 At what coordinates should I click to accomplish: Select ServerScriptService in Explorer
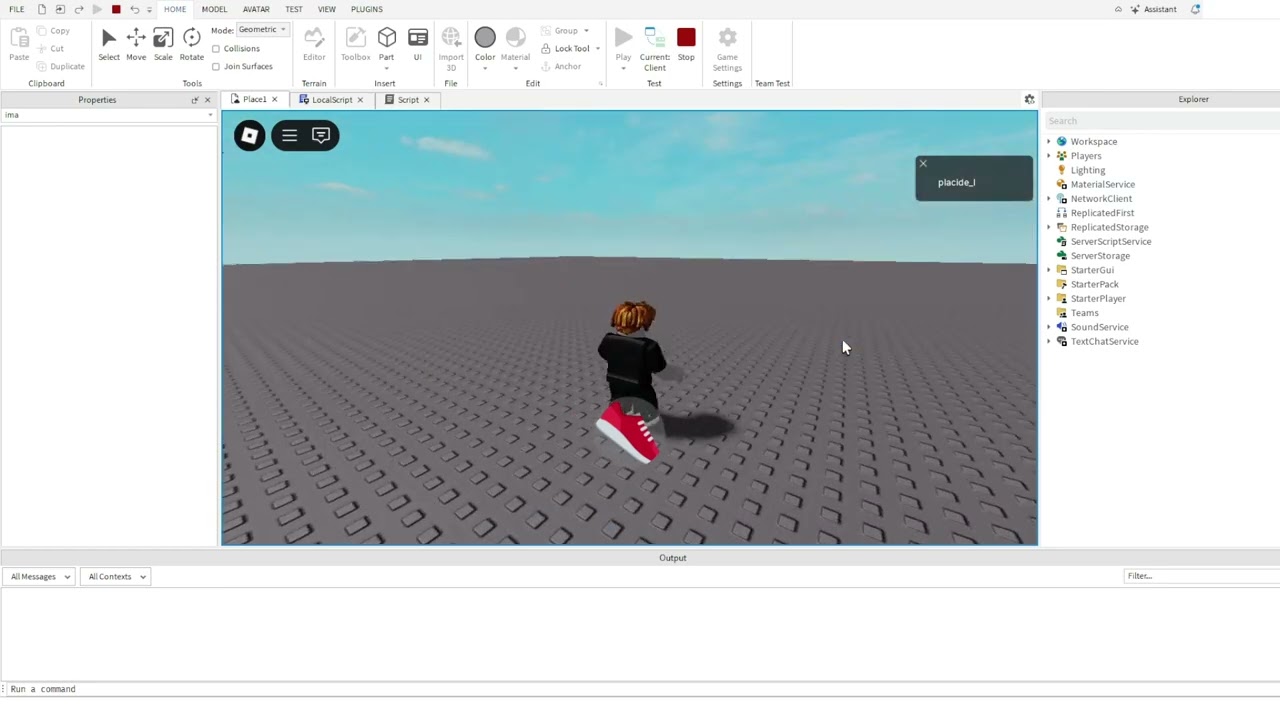tap(1111, 242)
